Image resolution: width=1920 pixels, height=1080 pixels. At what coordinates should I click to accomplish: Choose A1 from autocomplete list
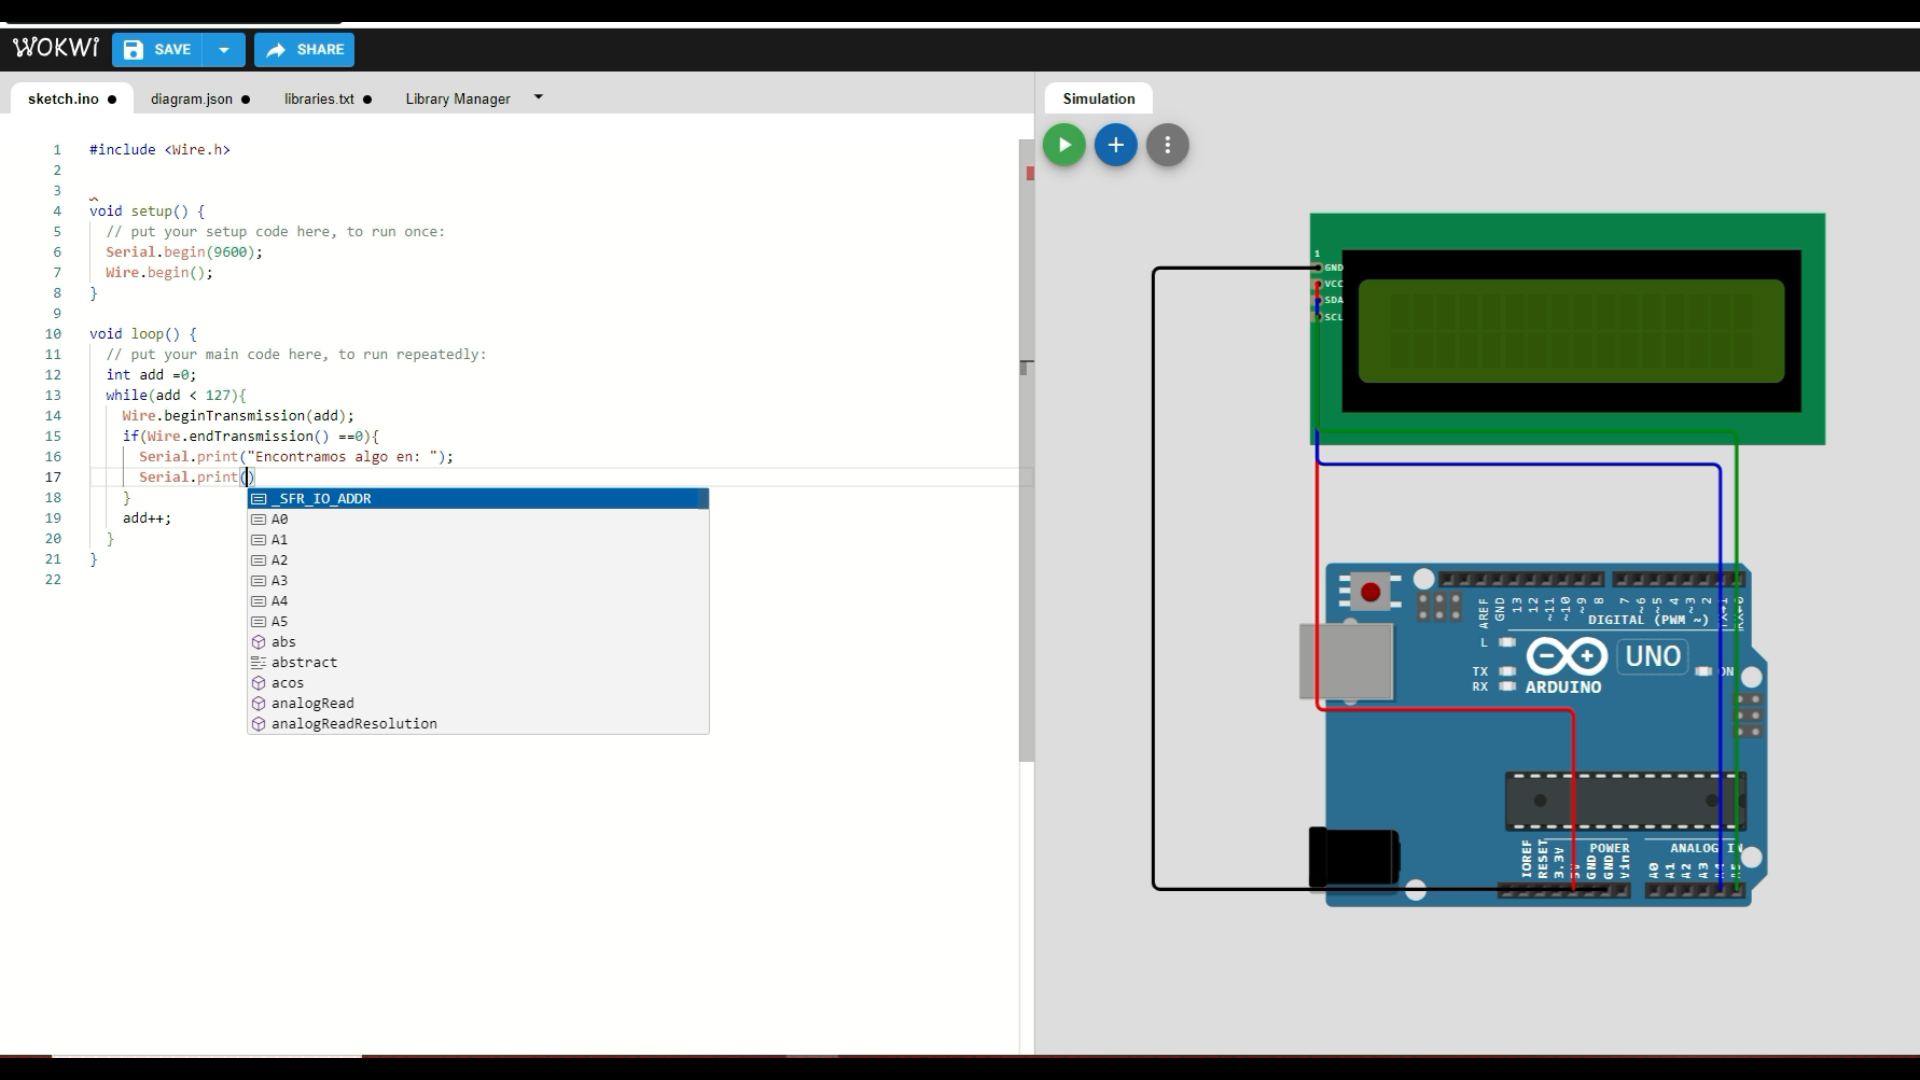(x=478, y=539)
